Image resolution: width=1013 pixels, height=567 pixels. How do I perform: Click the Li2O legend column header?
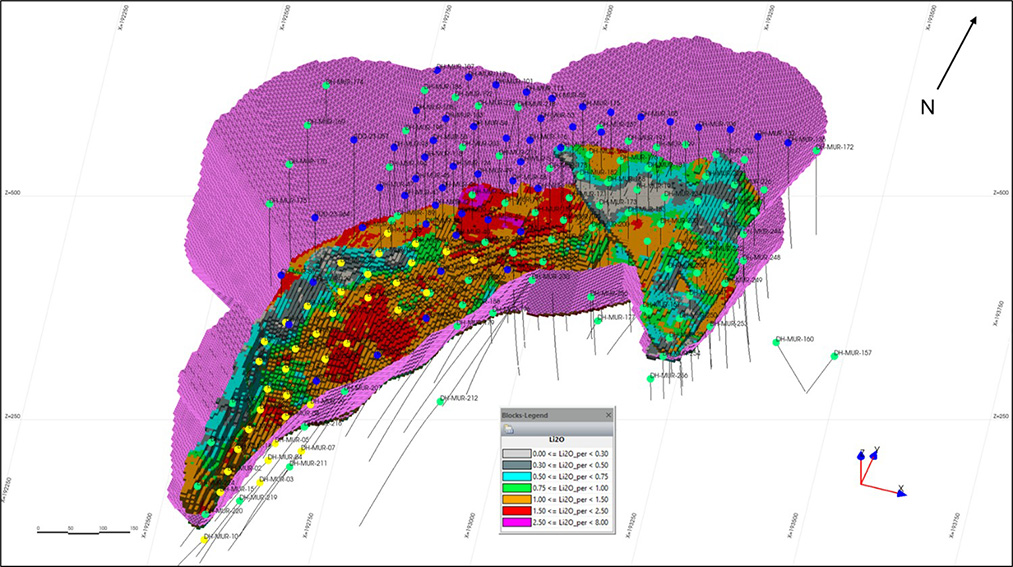(x=557, y=440)
